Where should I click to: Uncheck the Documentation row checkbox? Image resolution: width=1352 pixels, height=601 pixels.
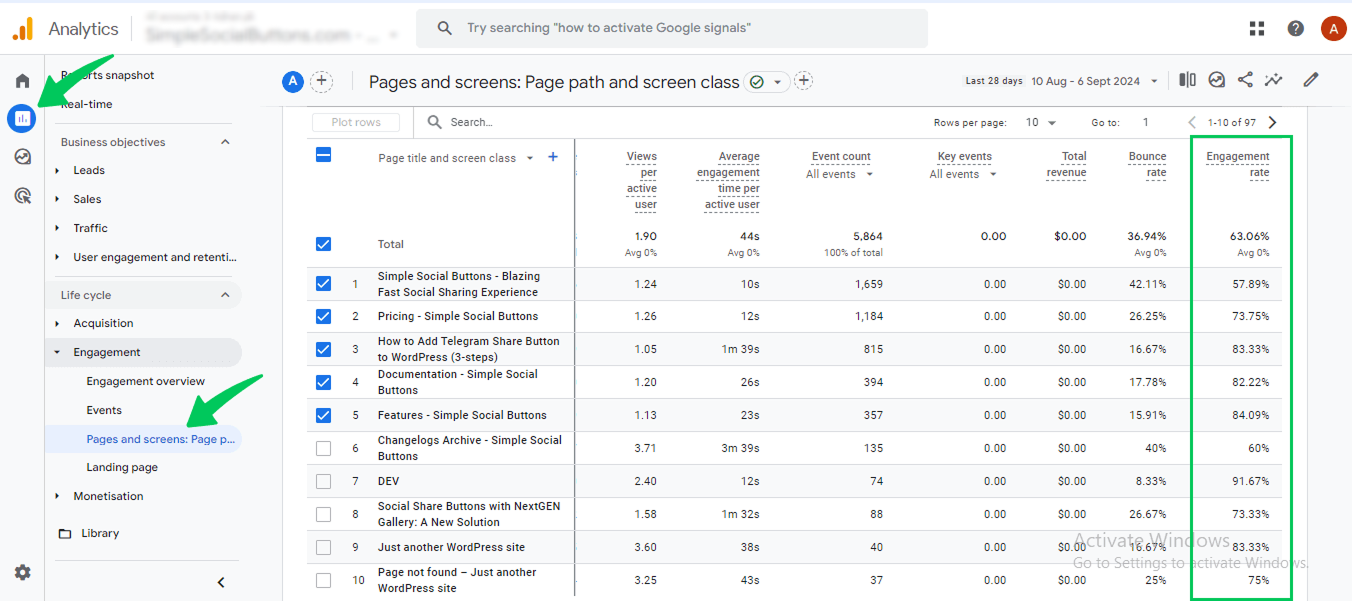click(323, 382)
